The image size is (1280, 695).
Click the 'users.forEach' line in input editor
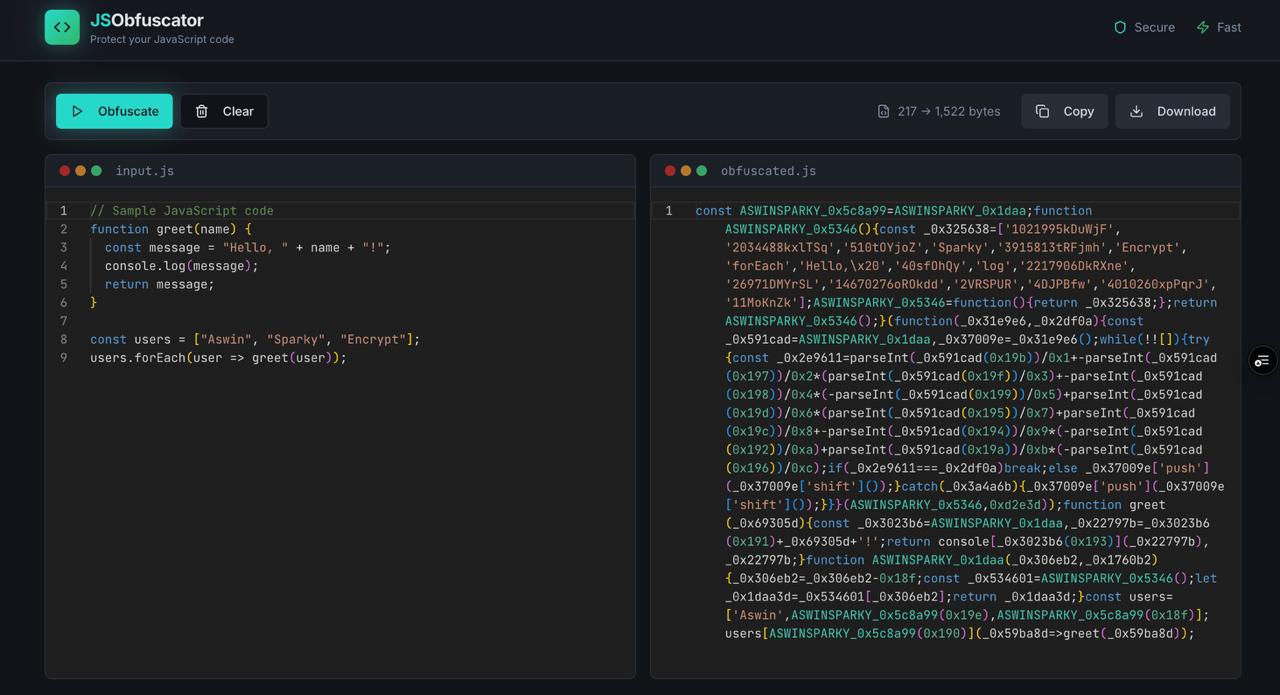[218, 358]
